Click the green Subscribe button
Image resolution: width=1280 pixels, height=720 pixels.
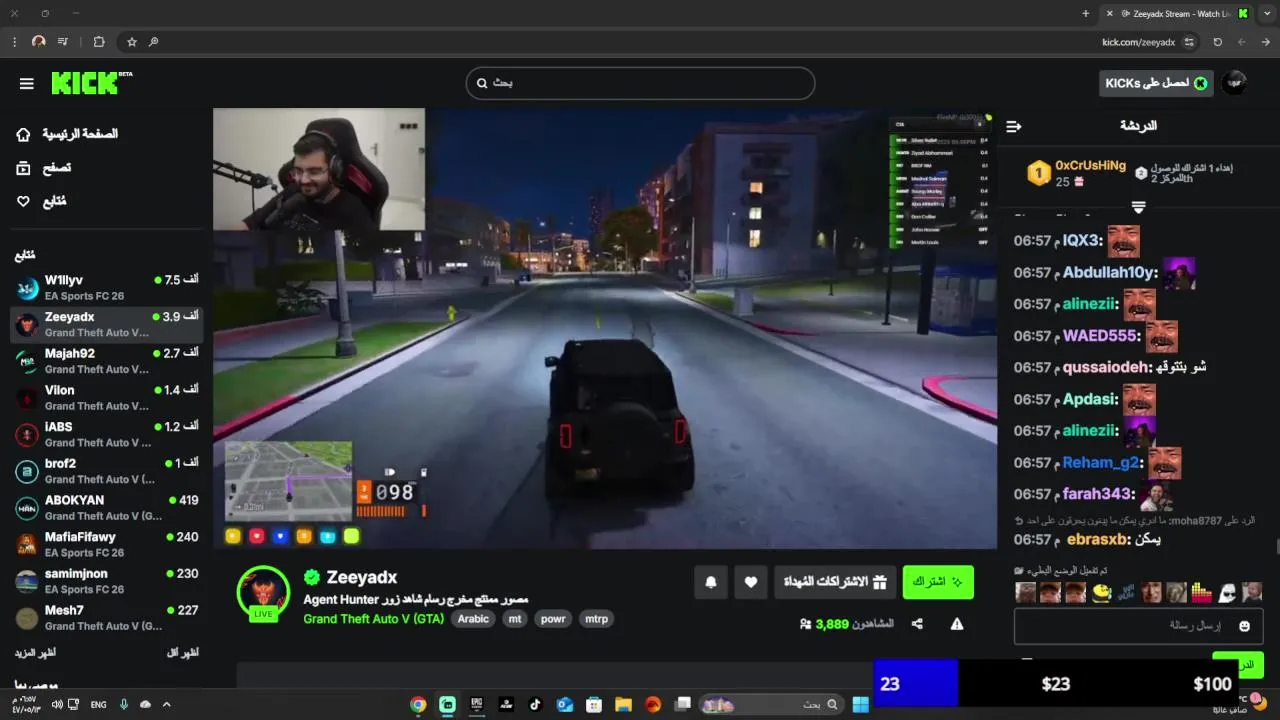(x=938, y=582)
